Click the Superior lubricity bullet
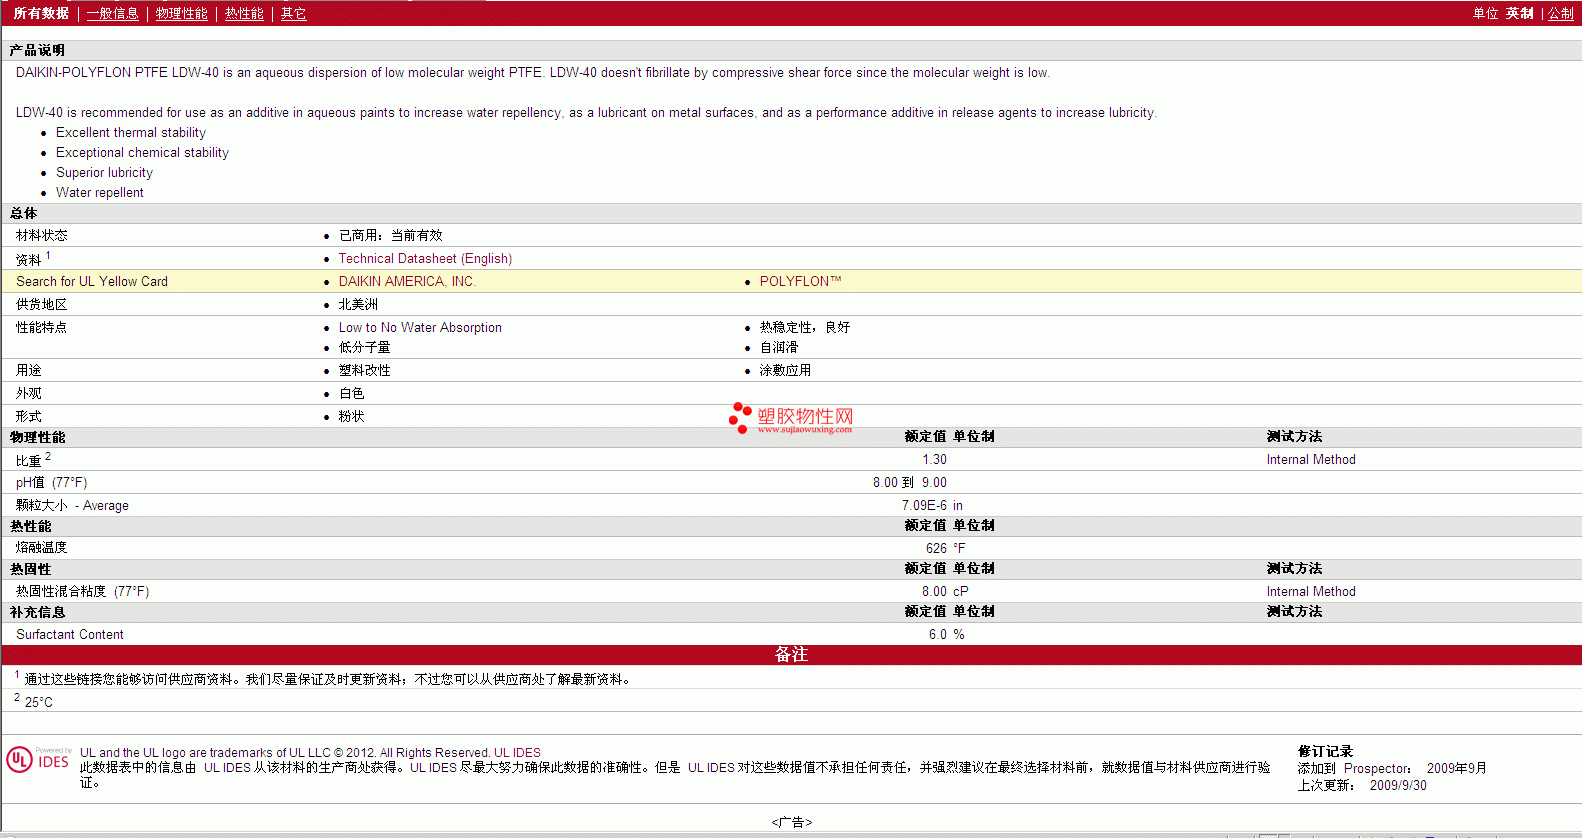 [104, 172]
